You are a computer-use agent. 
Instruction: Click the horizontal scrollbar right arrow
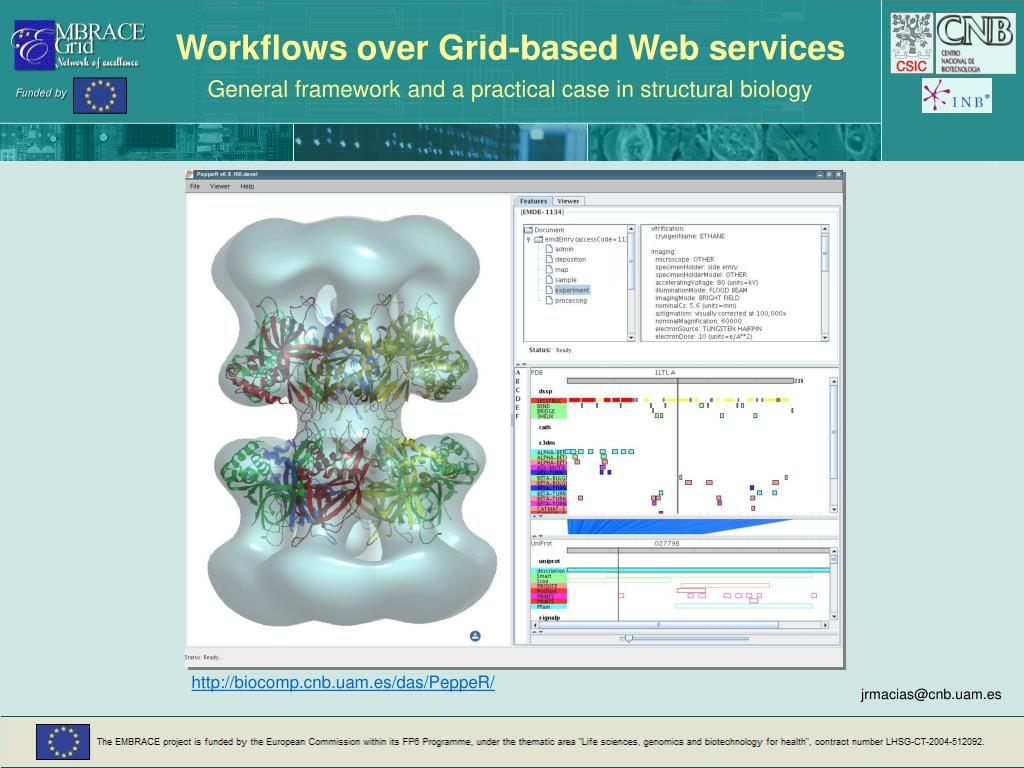pyautogui.click(x=825, y=625)
